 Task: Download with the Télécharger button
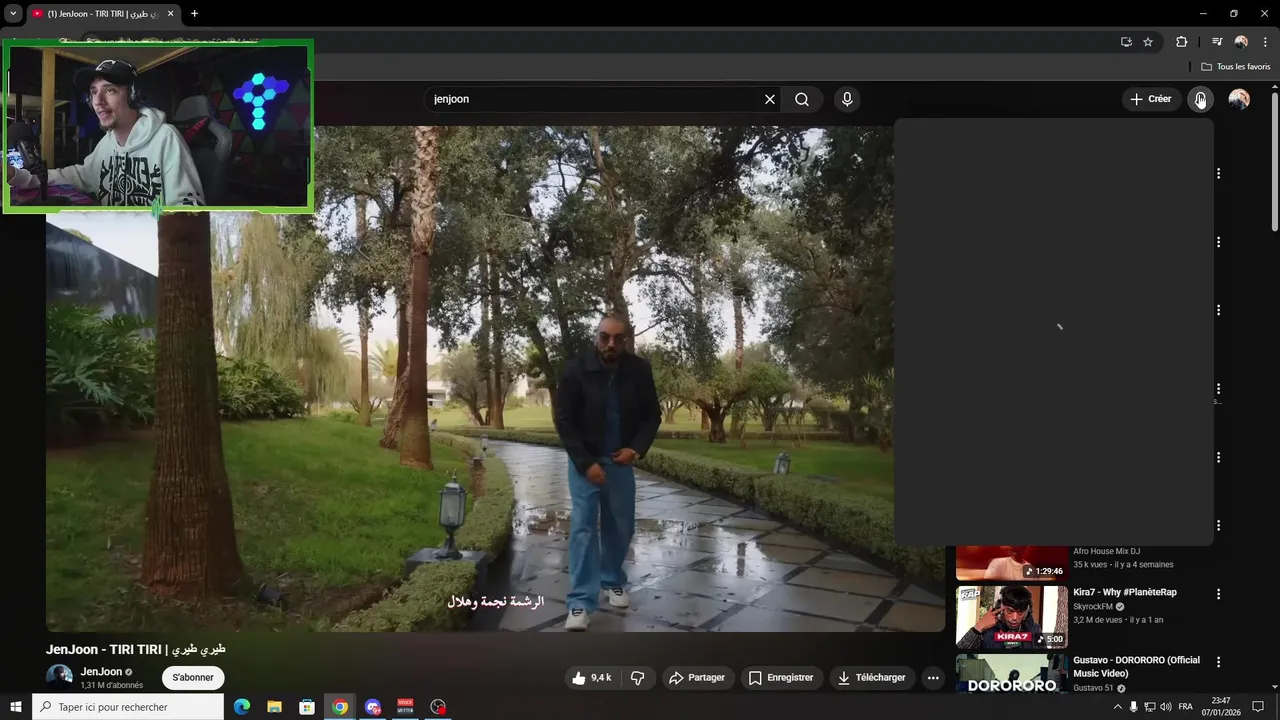[872, 678]
